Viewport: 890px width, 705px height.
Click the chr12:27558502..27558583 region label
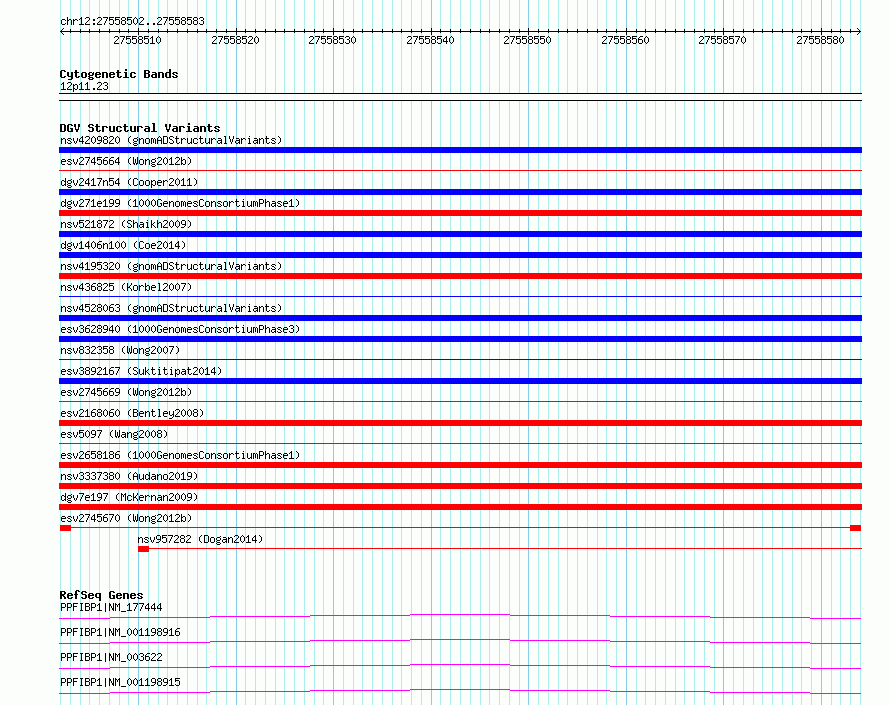[132, 21]
